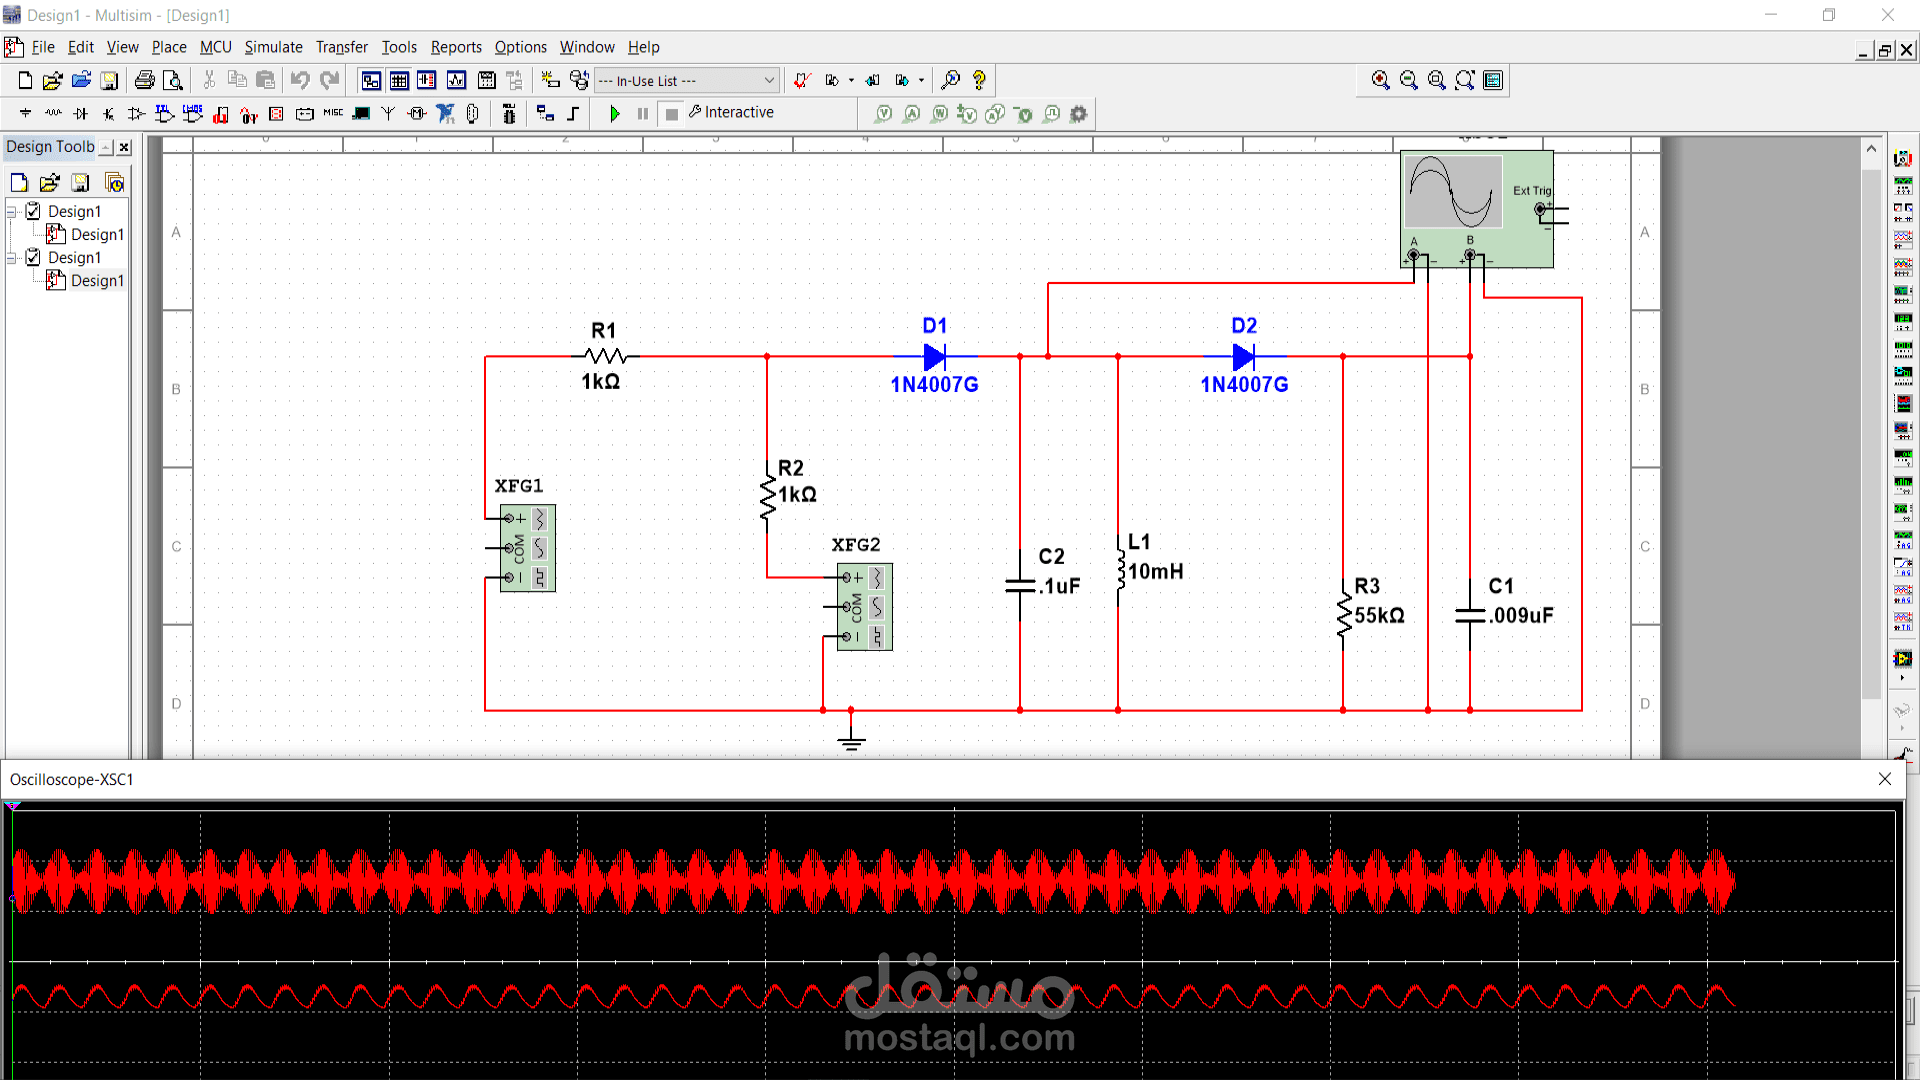Close the Design Toolbox panel
Viewport: 1920px width, 1080px height.
124,147
